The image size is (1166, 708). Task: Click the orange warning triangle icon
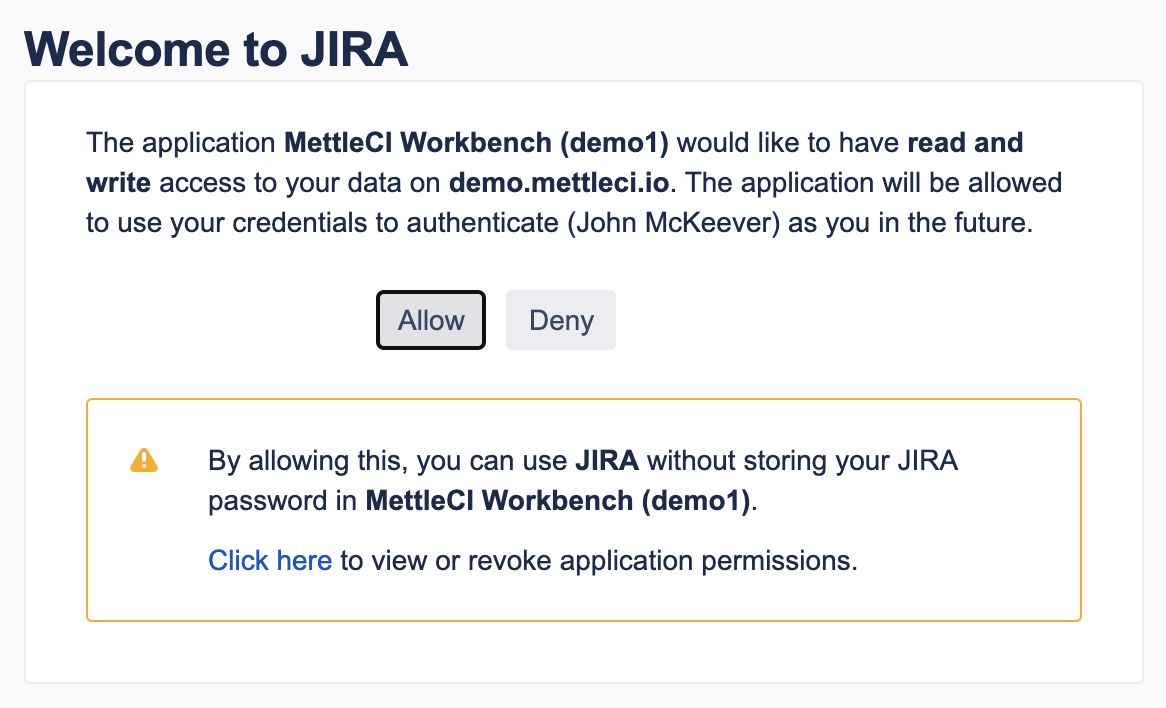pos(145,460)
